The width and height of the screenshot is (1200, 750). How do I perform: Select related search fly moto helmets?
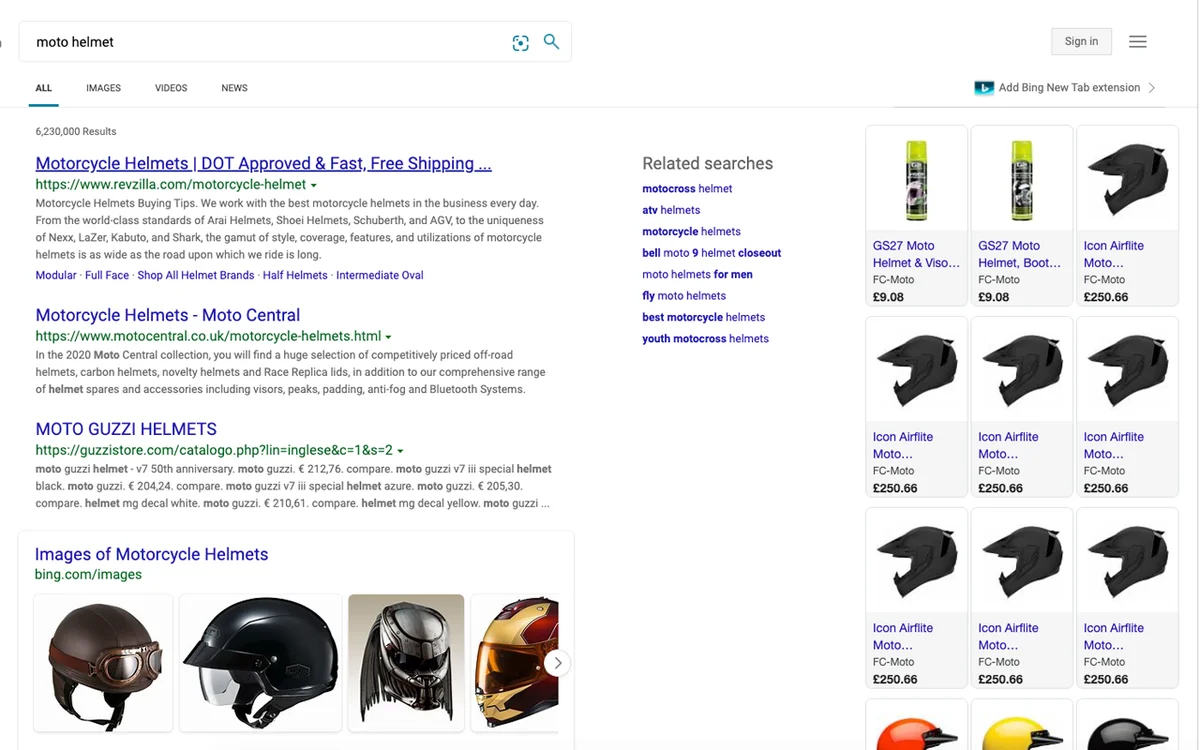[x=684, y=295]
